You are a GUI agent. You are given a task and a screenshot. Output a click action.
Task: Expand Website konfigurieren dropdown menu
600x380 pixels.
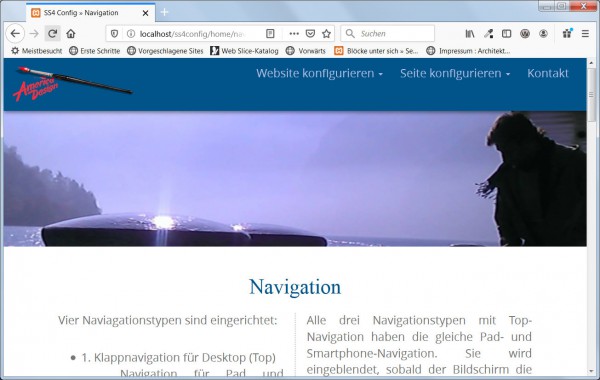coord(320,73)
